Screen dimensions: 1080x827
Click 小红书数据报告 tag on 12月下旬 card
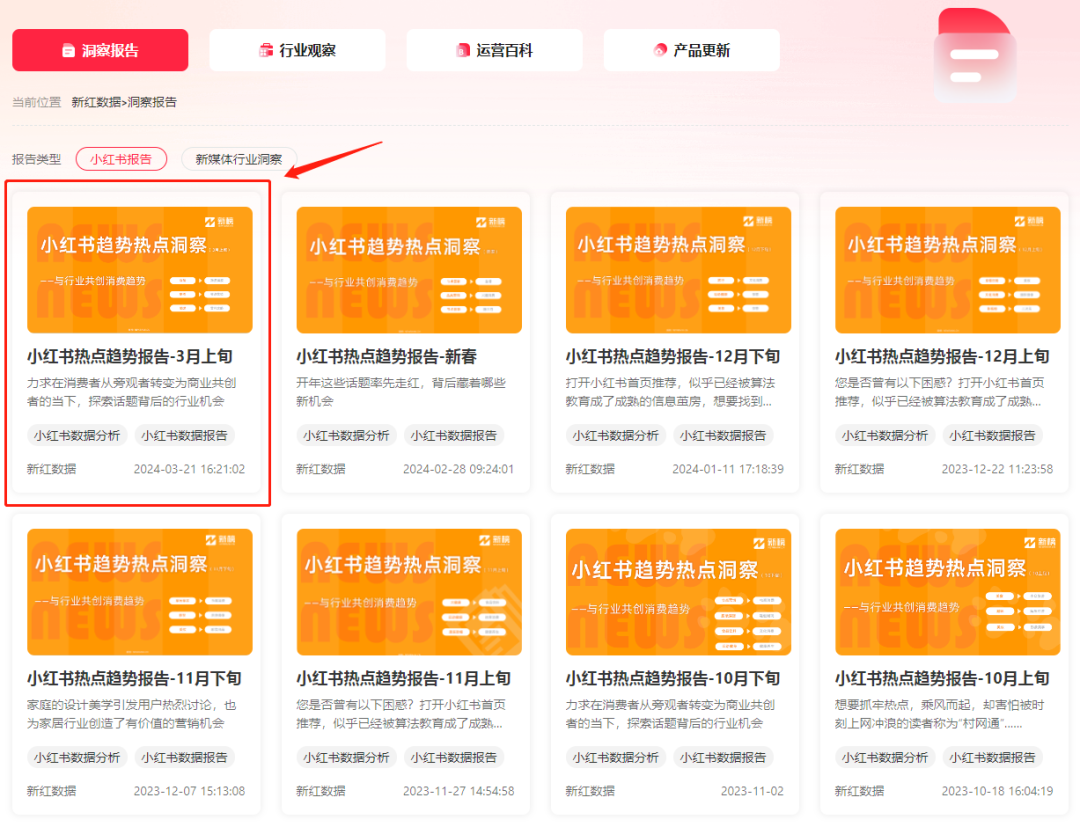723,436
